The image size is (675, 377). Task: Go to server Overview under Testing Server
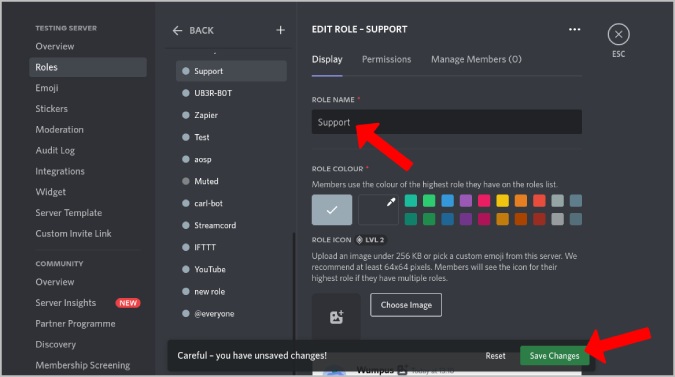tap(55, 46)
